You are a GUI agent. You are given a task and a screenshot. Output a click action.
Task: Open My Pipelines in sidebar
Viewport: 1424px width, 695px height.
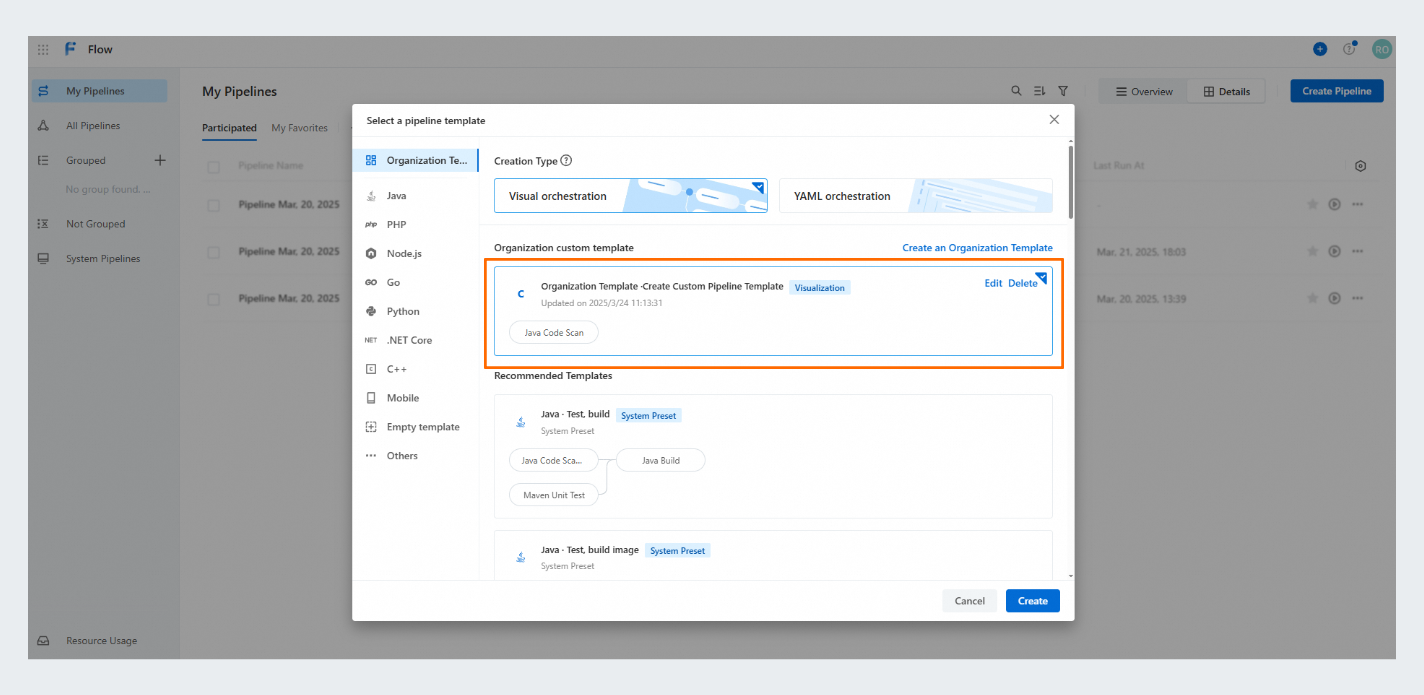[x=99, y=91]
